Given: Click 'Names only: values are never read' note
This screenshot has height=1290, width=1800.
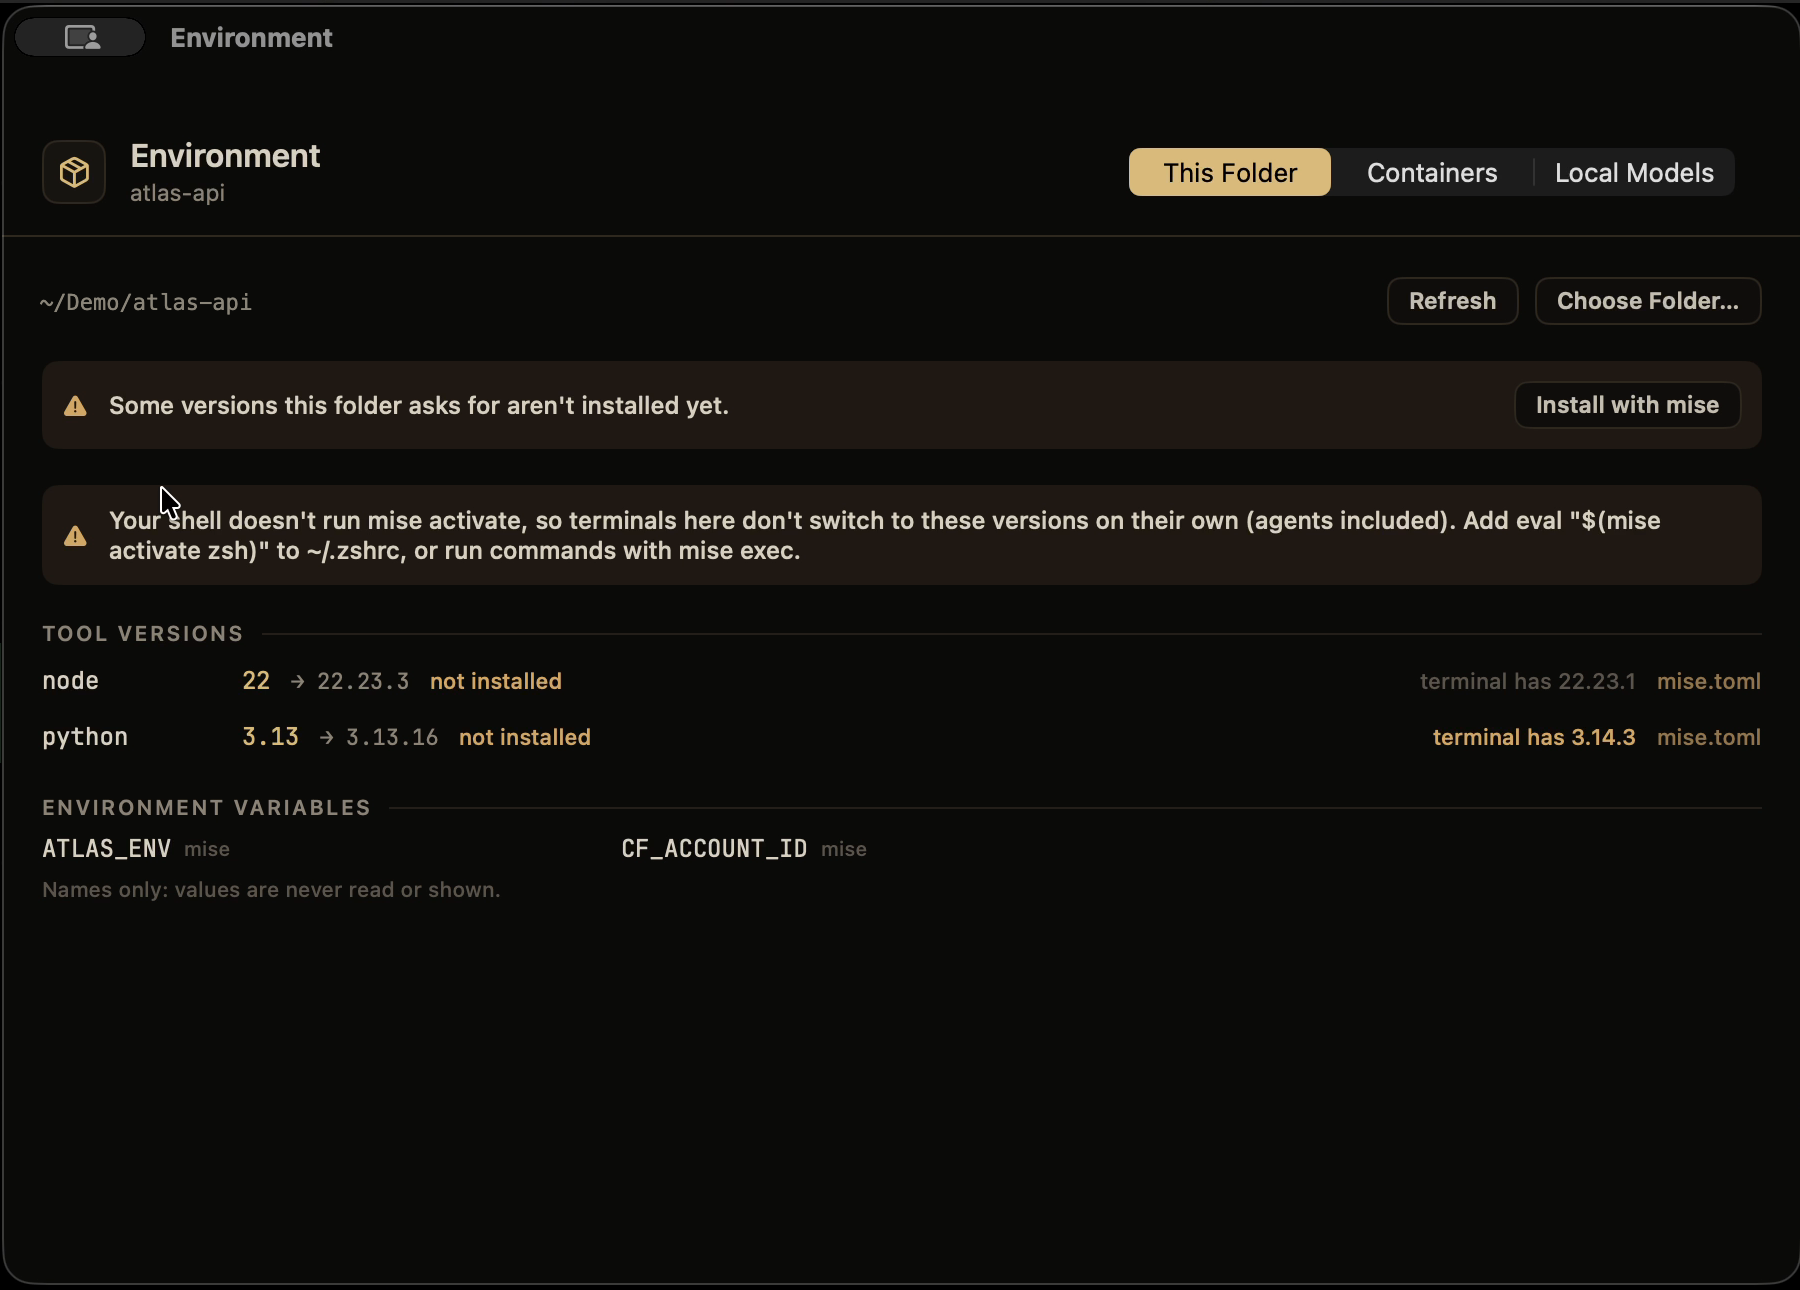Looking at the screenshot, I should (271, 890).
